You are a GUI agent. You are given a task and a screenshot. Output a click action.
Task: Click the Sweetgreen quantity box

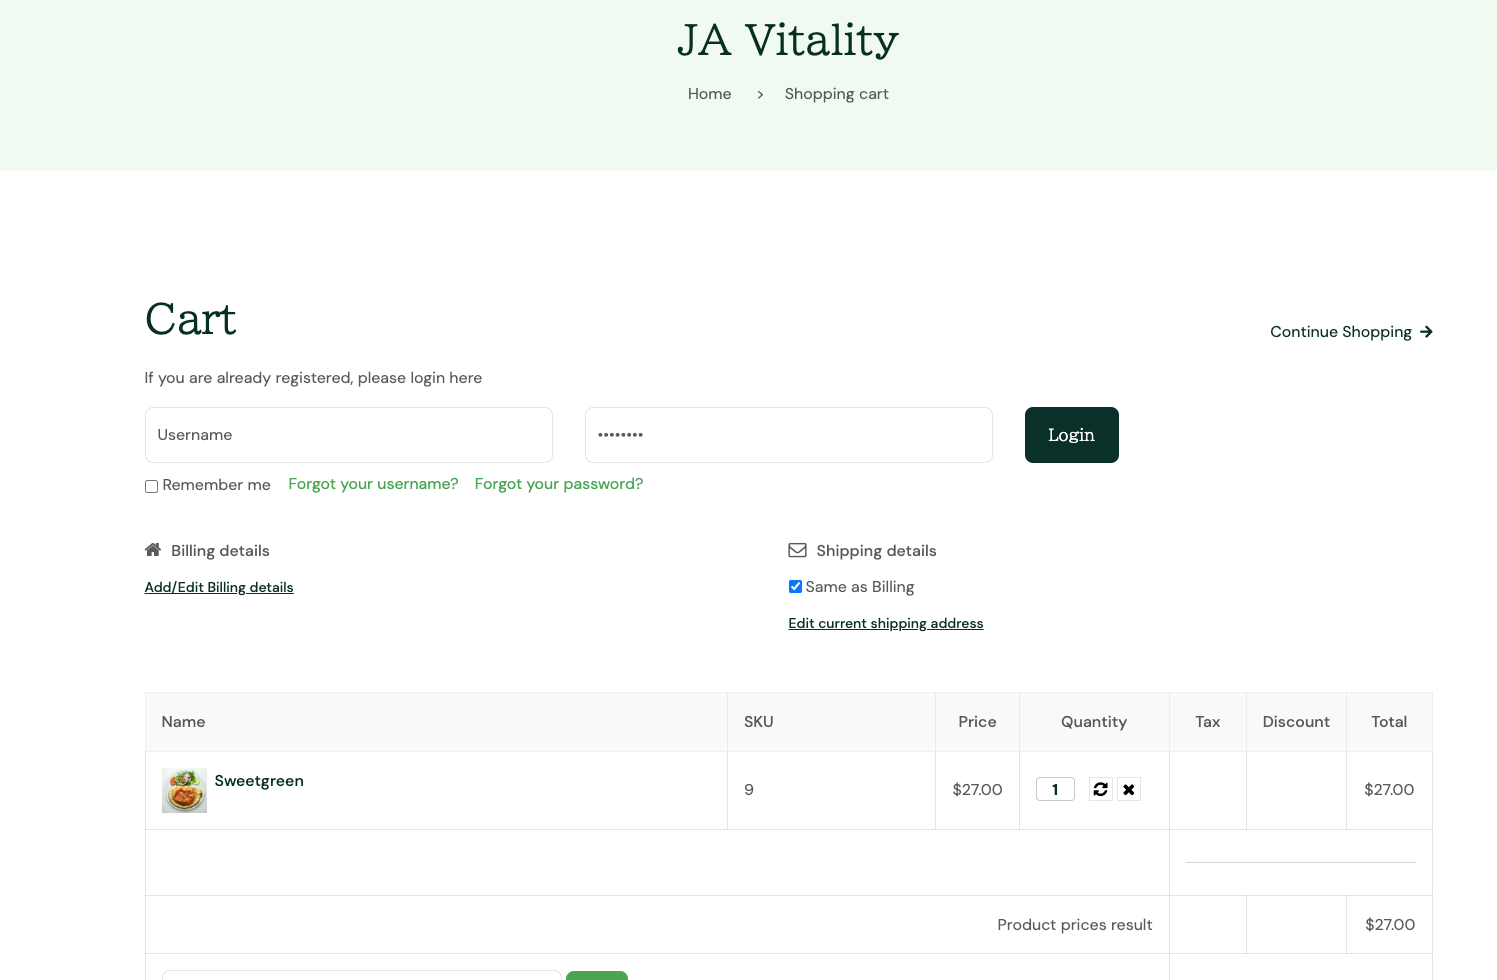pyautogui.click(x=1055, y=789)
